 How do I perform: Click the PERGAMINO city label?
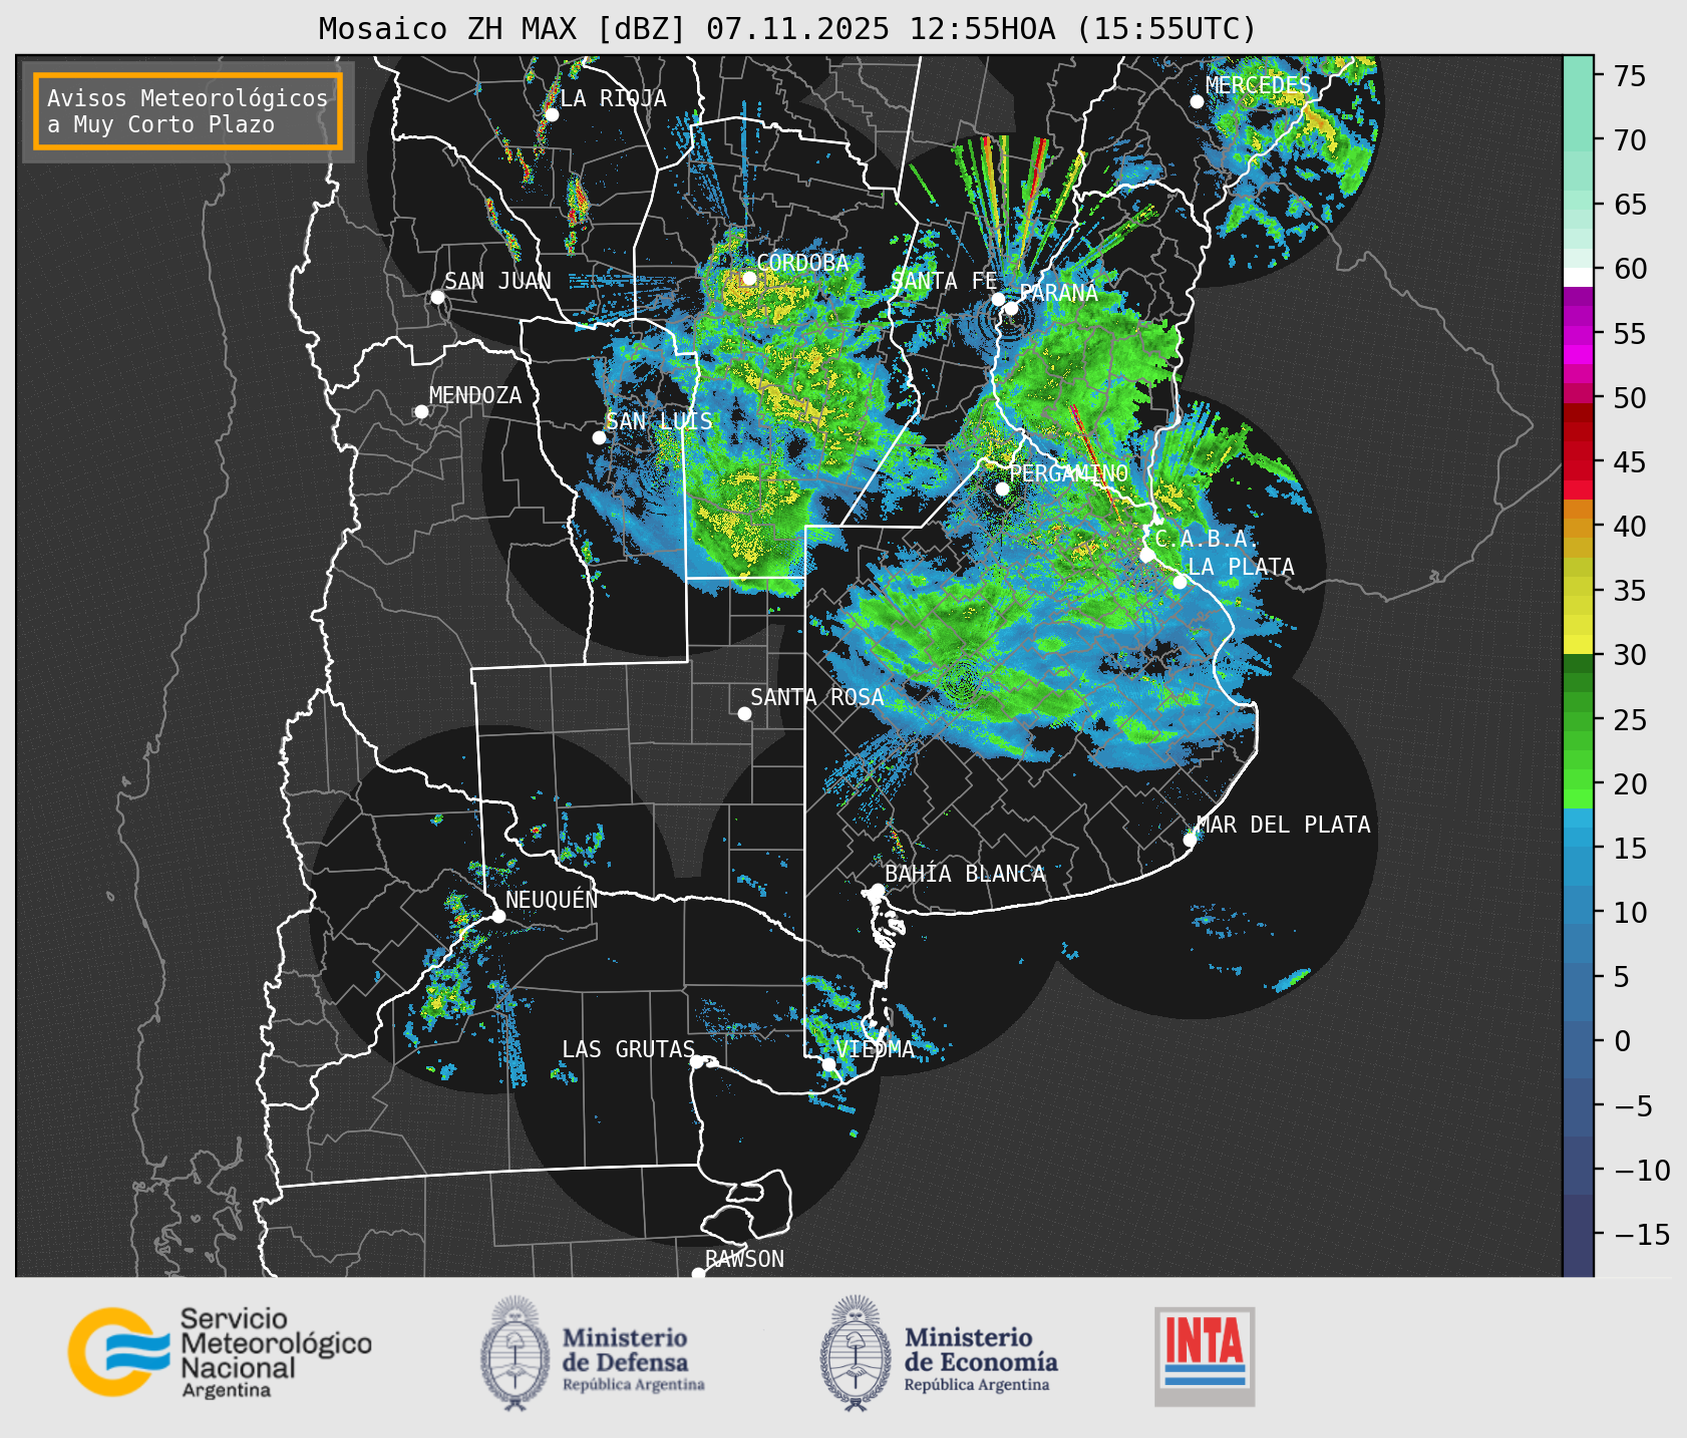(1068, 472)
